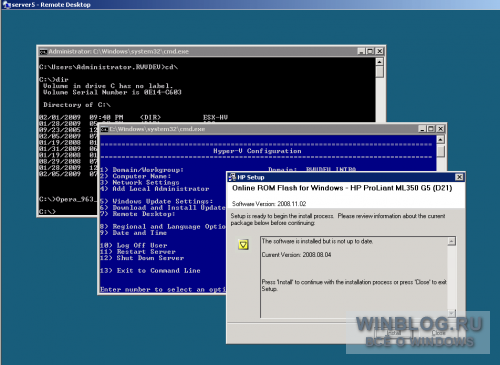Click '10) Log Off User' line
This screenshot has width=500, height=365.
(x=134, y=245)
